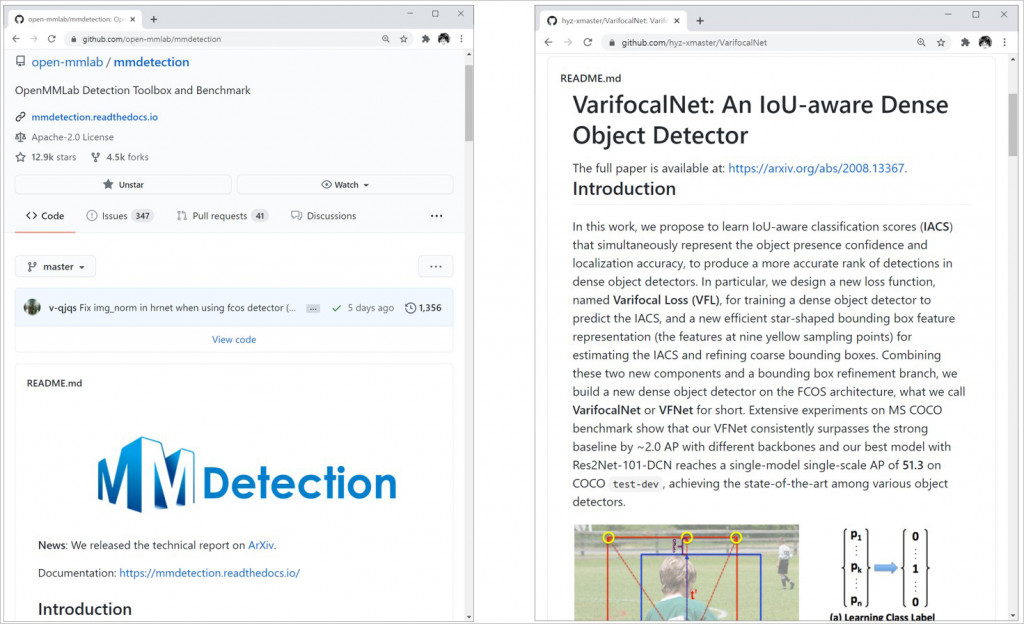
Task: Open https://mmdetection.readthedocs.io/ documentation link
Action: pyautogui.click(x=210, y=573)
